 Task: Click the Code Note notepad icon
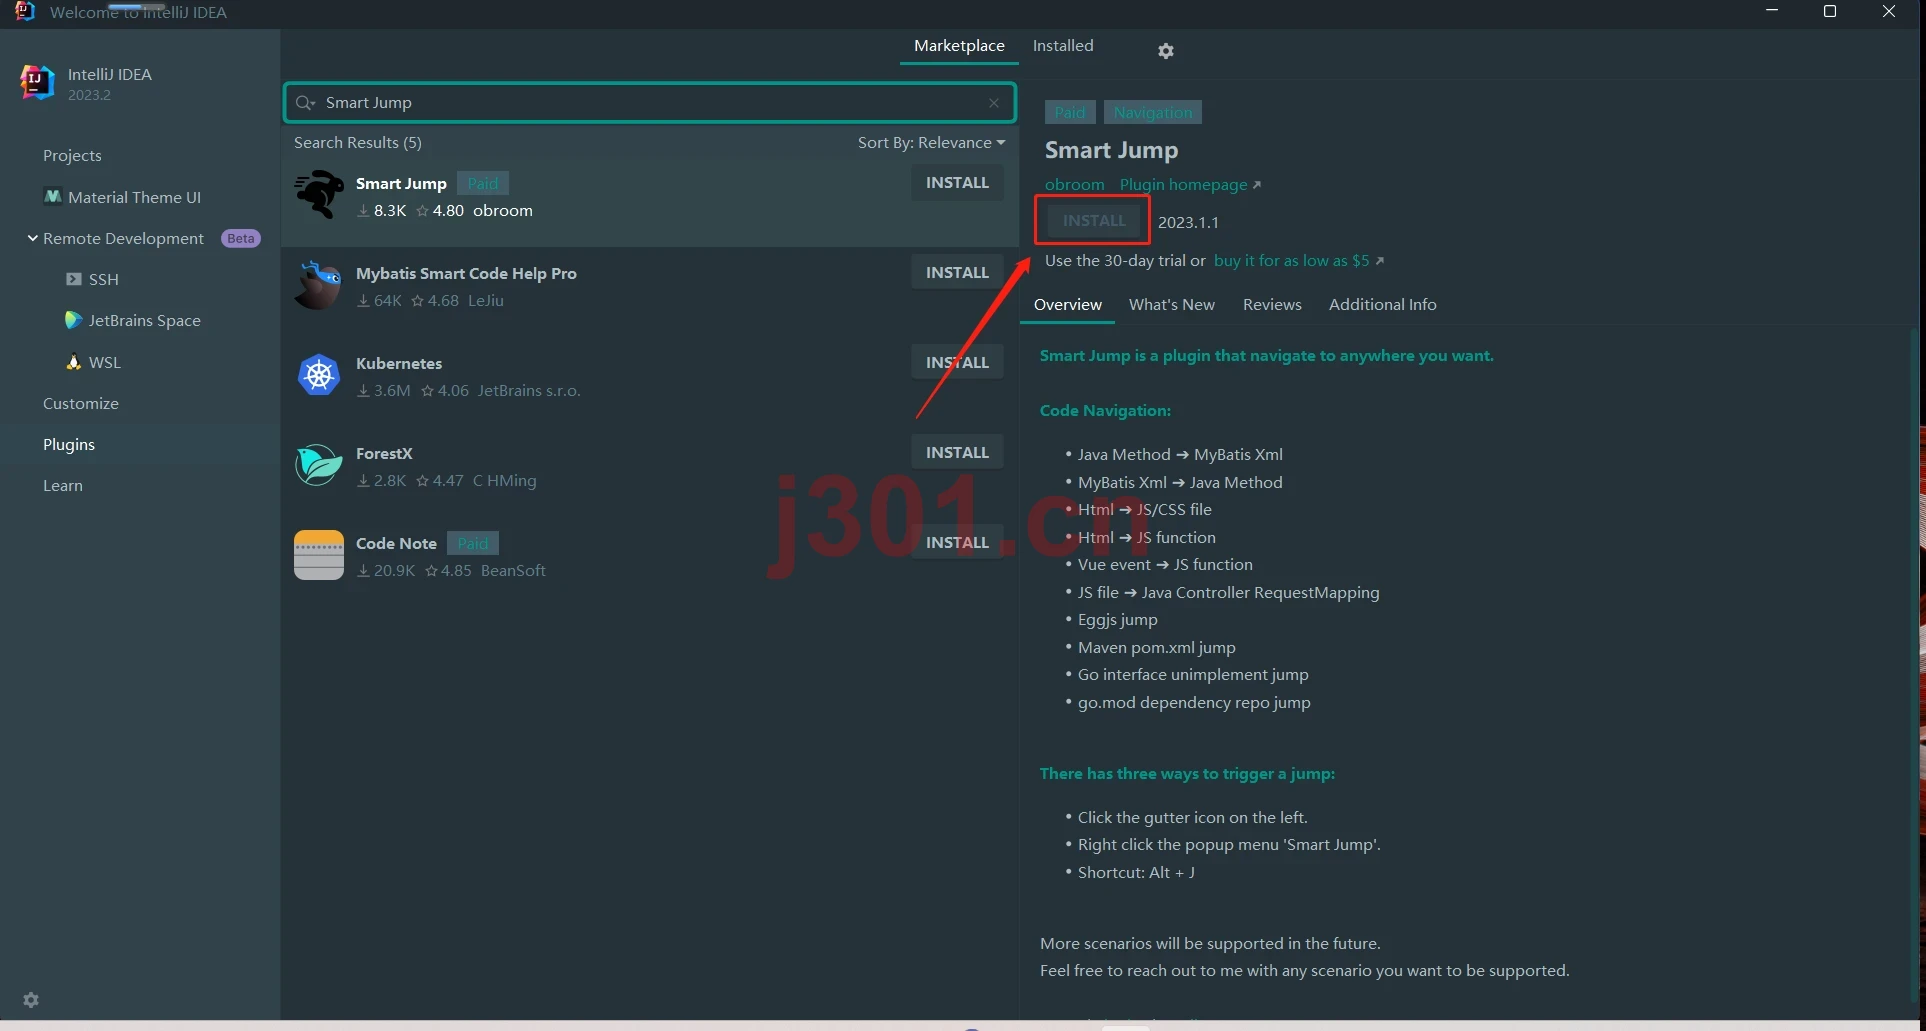coord(319,555)
